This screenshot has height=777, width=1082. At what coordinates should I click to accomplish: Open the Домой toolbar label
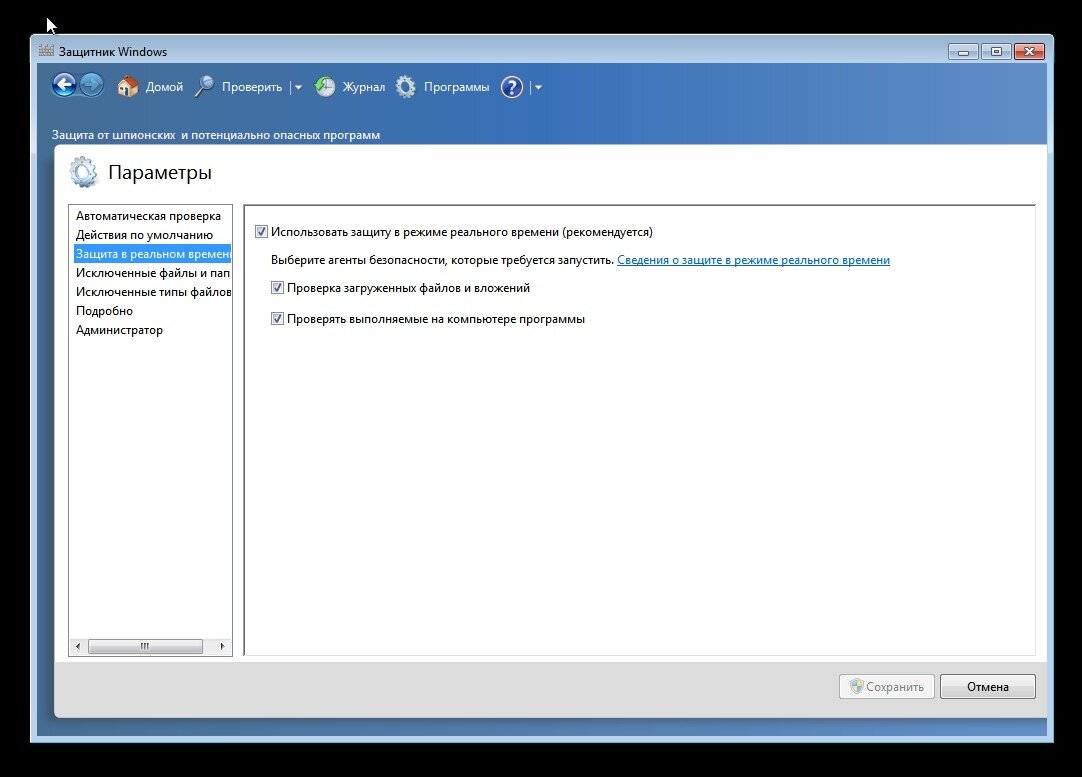(x=164, y=87)
